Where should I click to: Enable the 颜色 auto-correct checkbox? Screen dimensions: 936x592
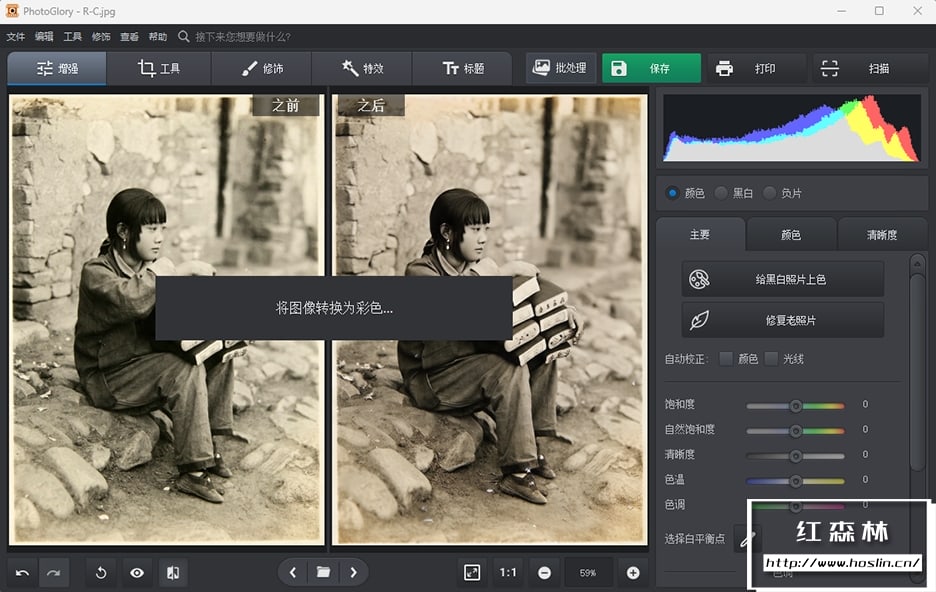[726, 359]
